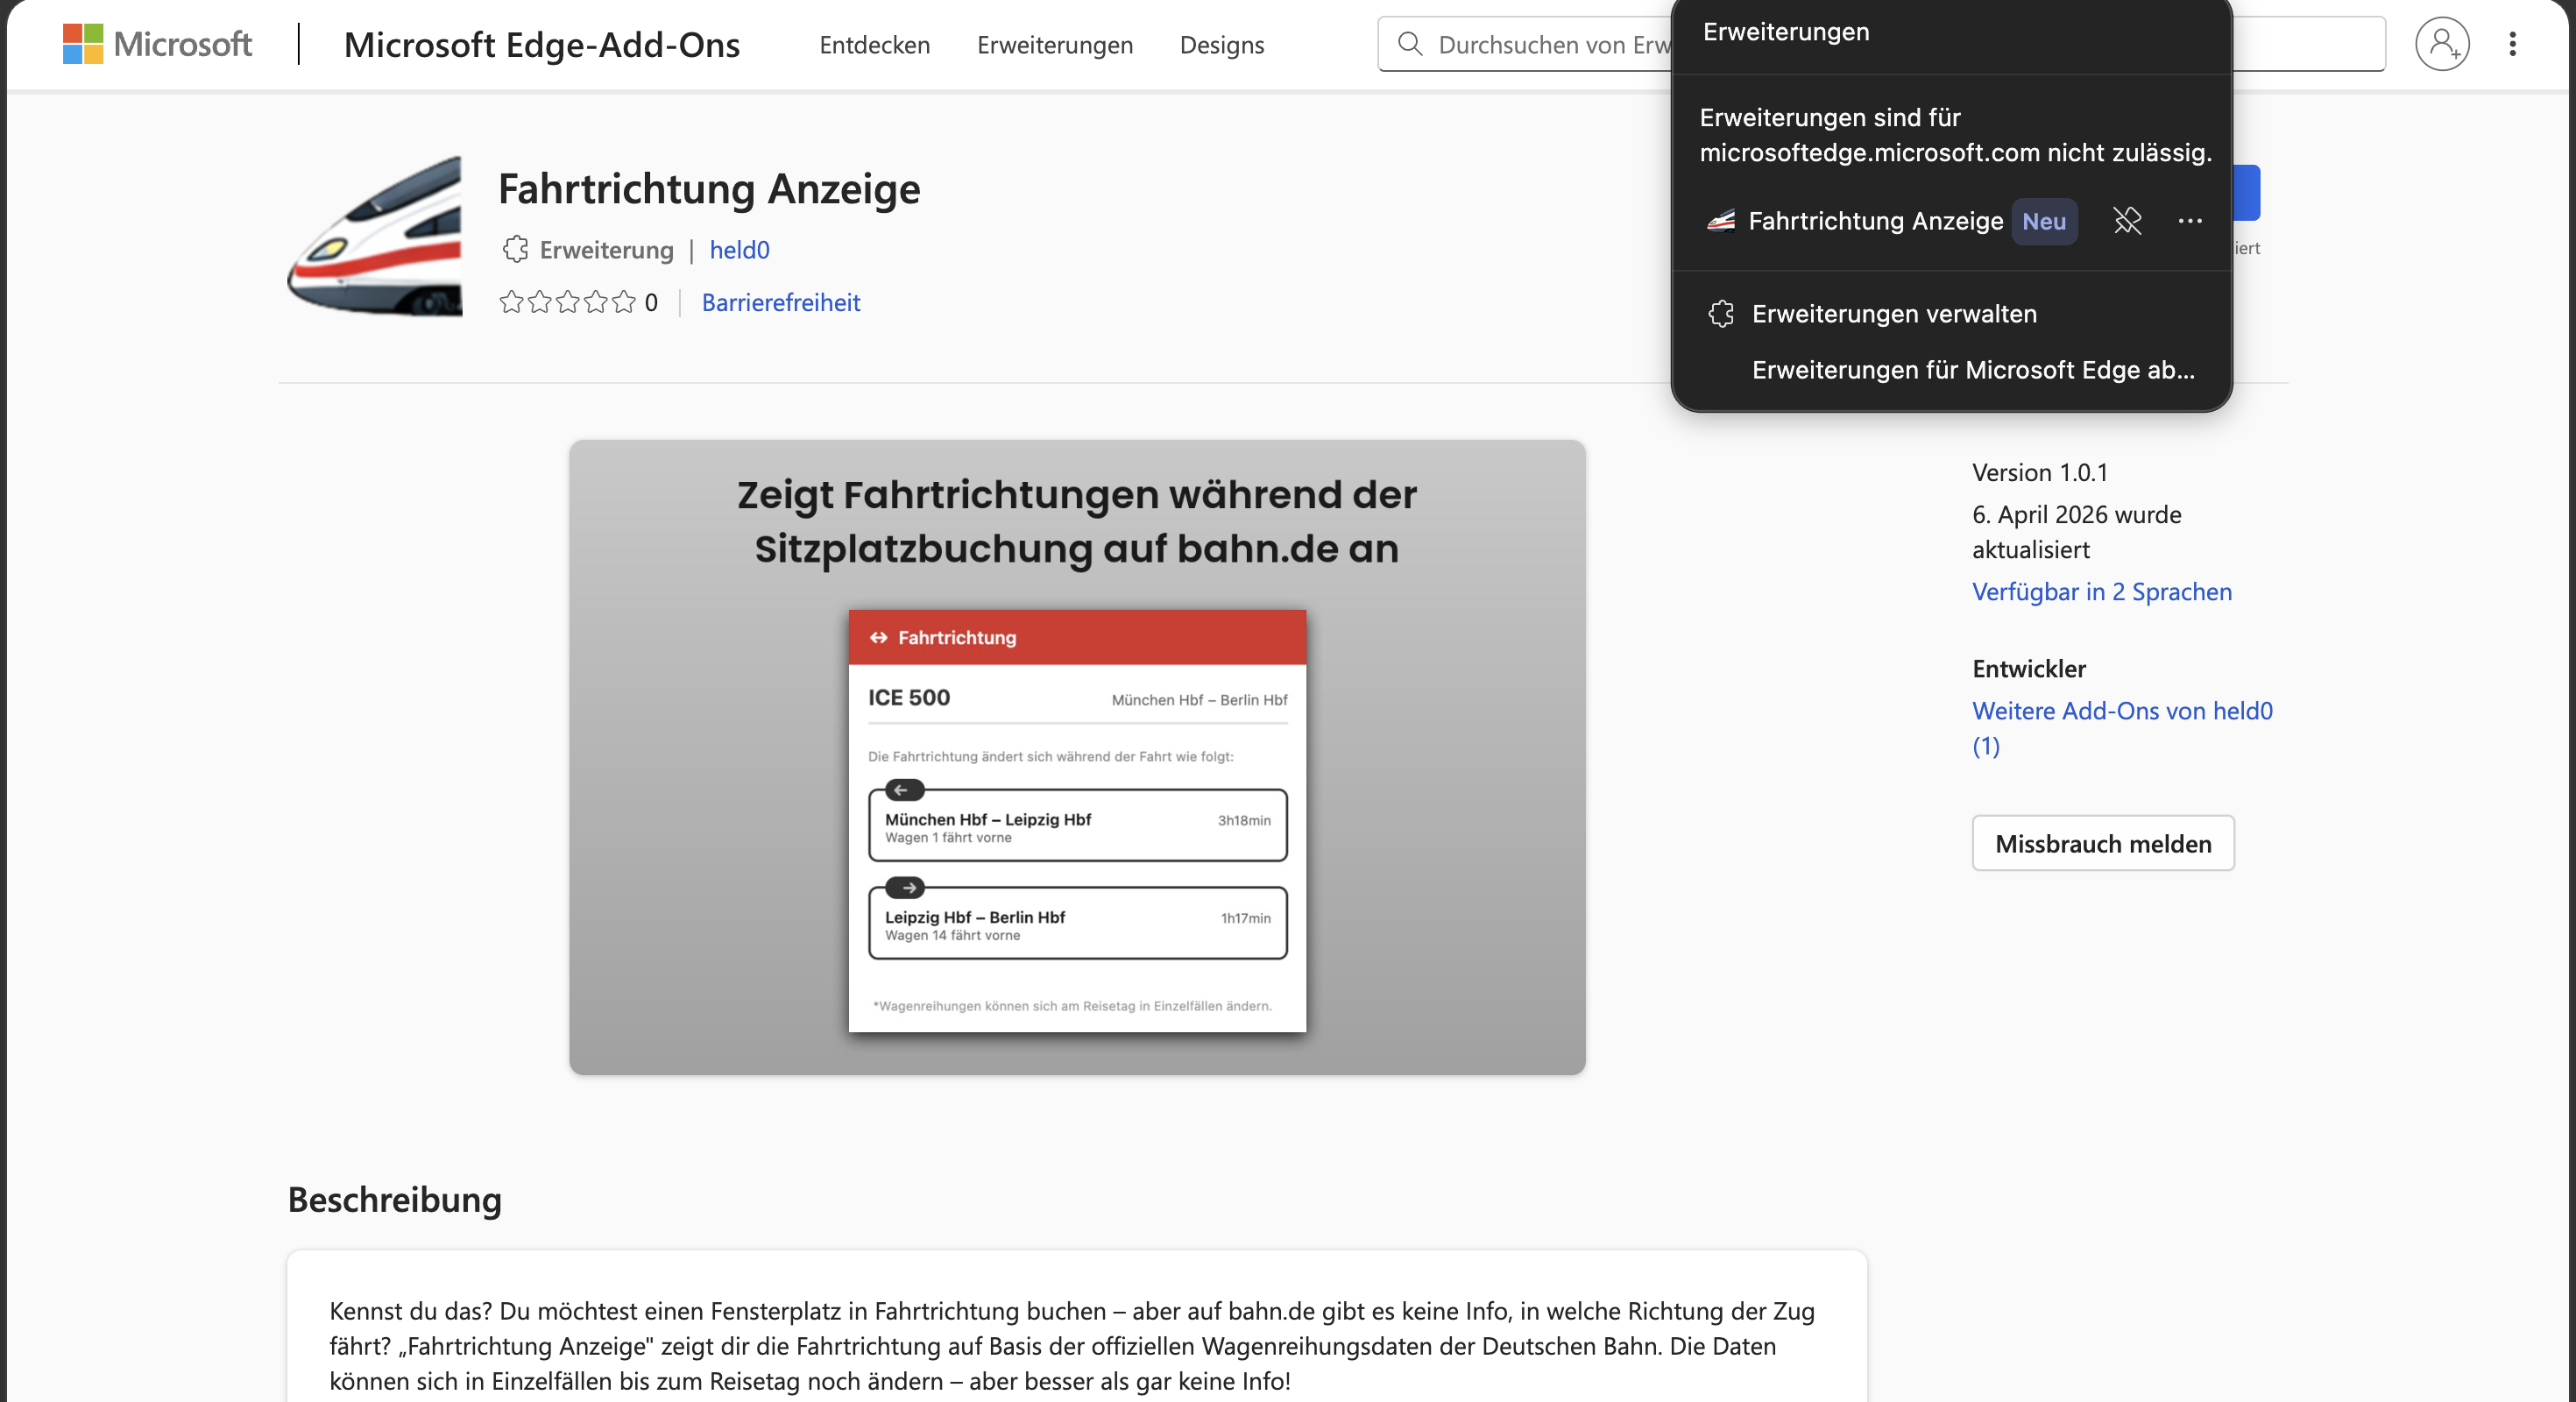Go to the Entdecken tab
The width and height of the screenshot is (2576, 1402).
tap(874, 45)
